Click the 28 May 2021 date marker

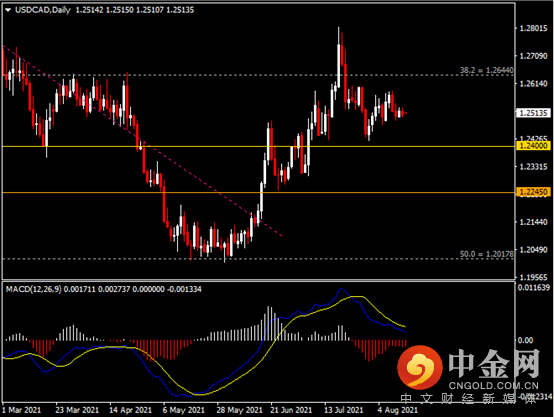click(x=239, y=410)
